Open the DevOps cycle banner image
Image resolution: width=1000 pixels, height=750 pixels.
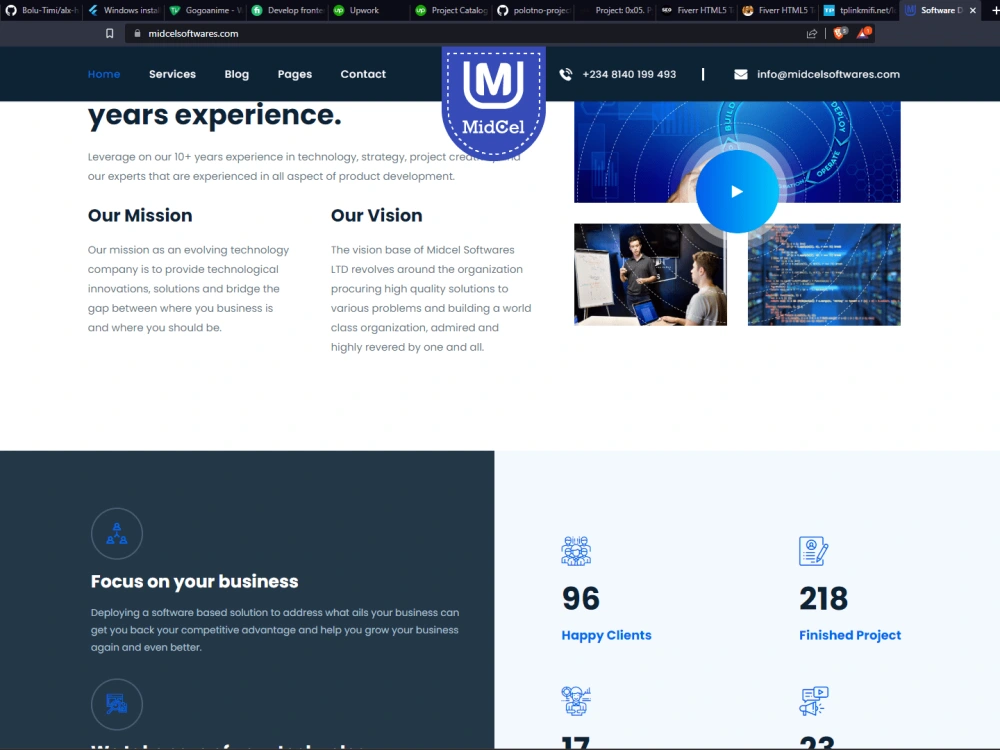(737, 152)
